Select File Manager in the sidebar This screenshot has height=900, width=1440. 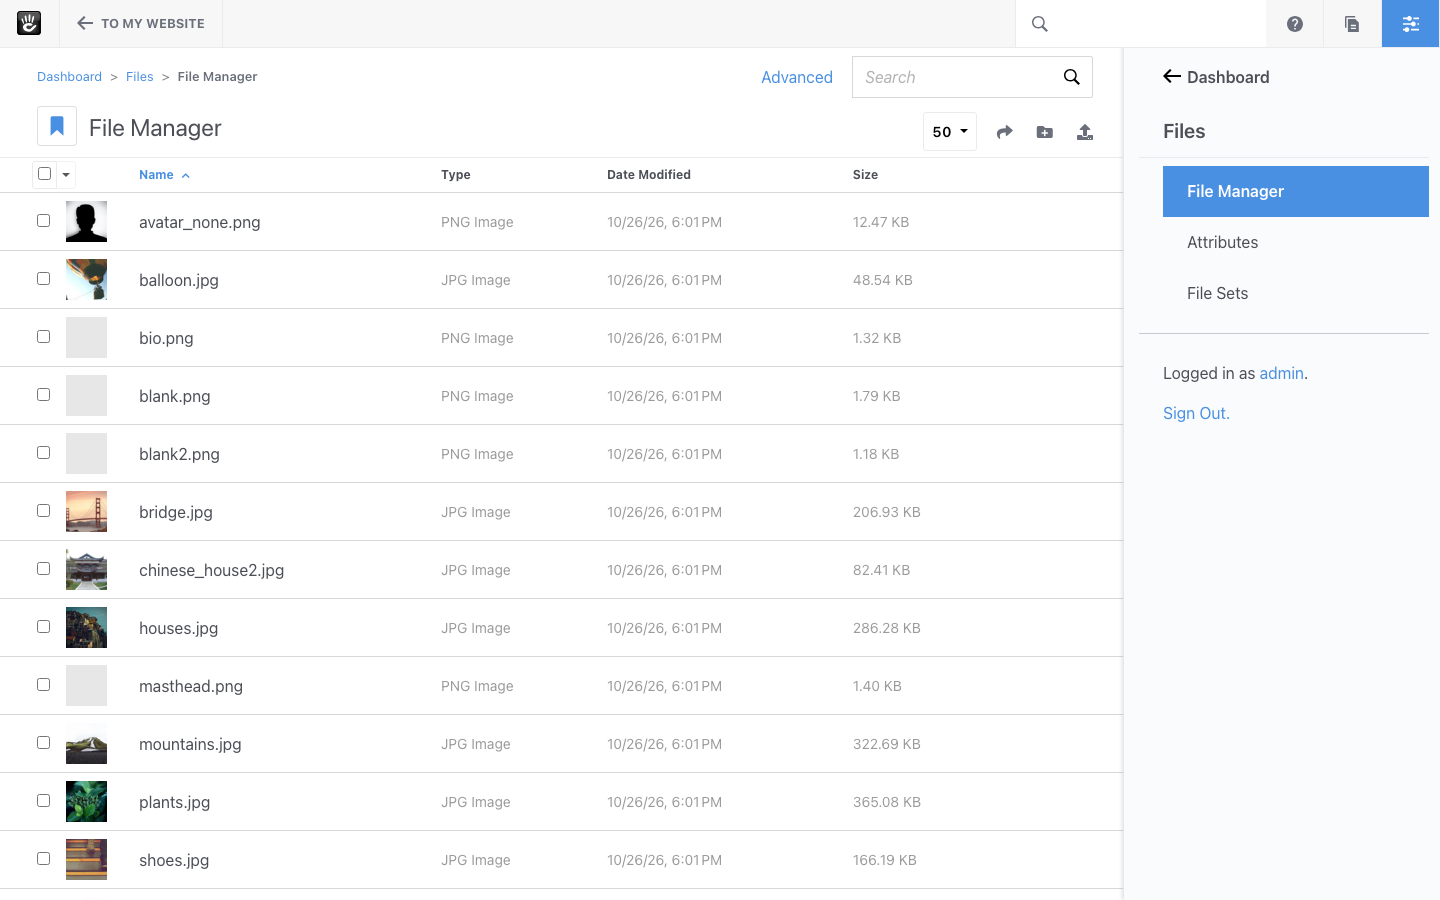(1296, 191)
